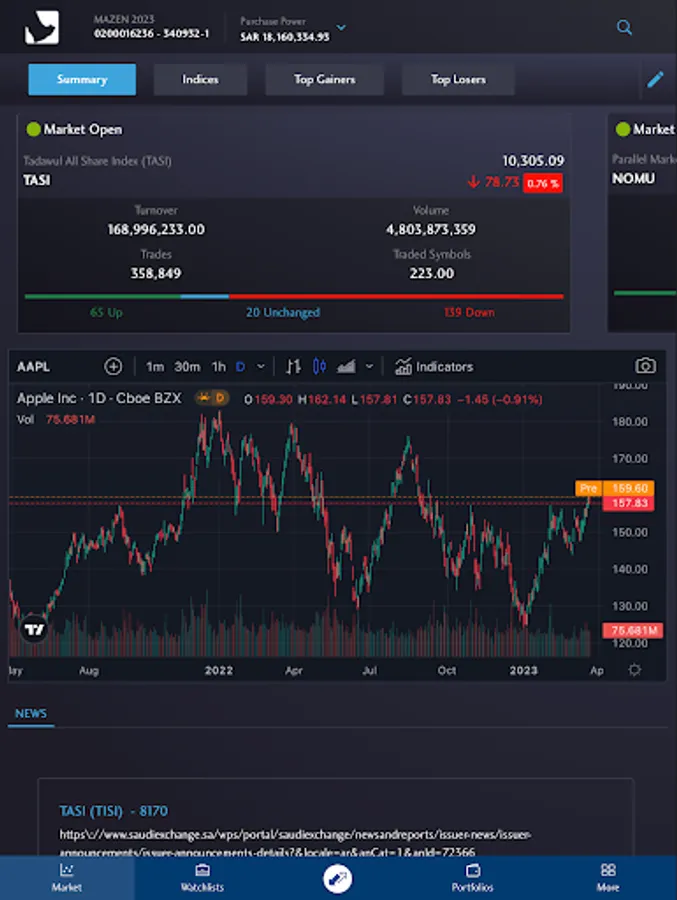The height and width of the screenshot is (900, 677).
Task: Click the AAPL symbol field
Action: [33, 366]
